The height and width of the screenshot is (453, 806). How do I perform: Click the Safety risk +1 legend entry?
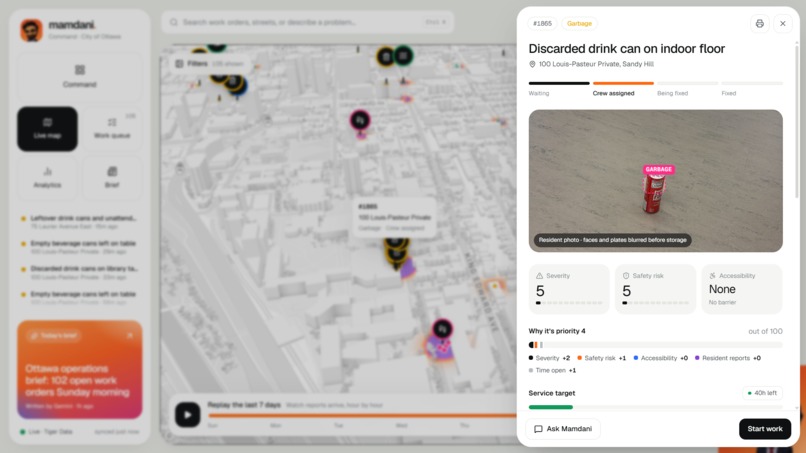[x=601, y=358]
